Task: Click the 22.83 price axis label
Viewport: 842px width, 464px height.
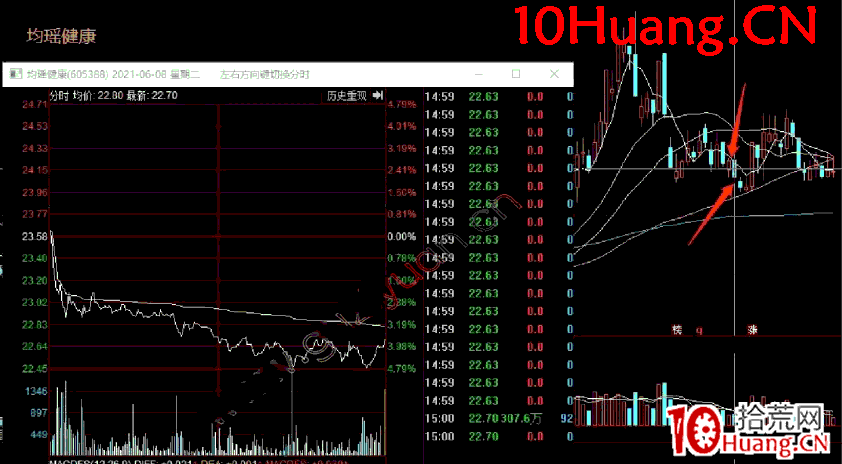Action: pos(34,324)
